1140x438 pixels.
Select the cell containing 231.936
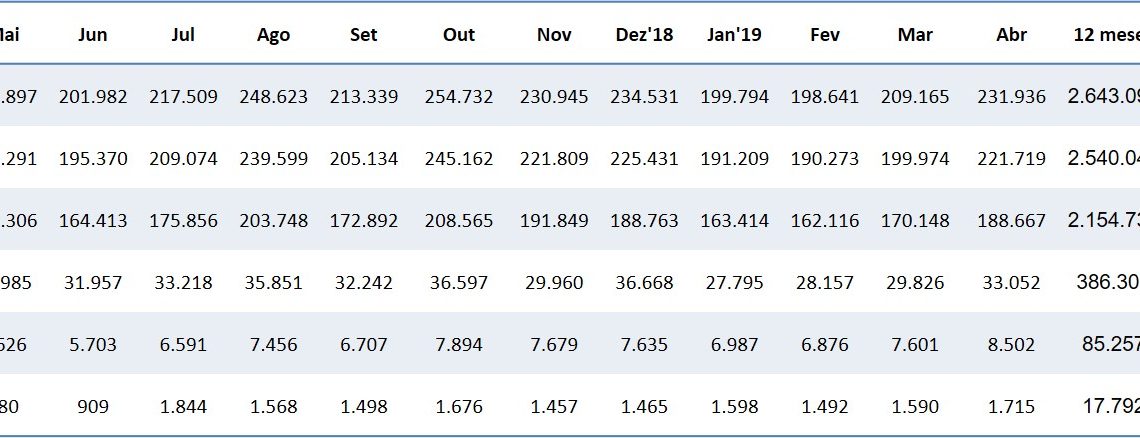(1012, 97)
